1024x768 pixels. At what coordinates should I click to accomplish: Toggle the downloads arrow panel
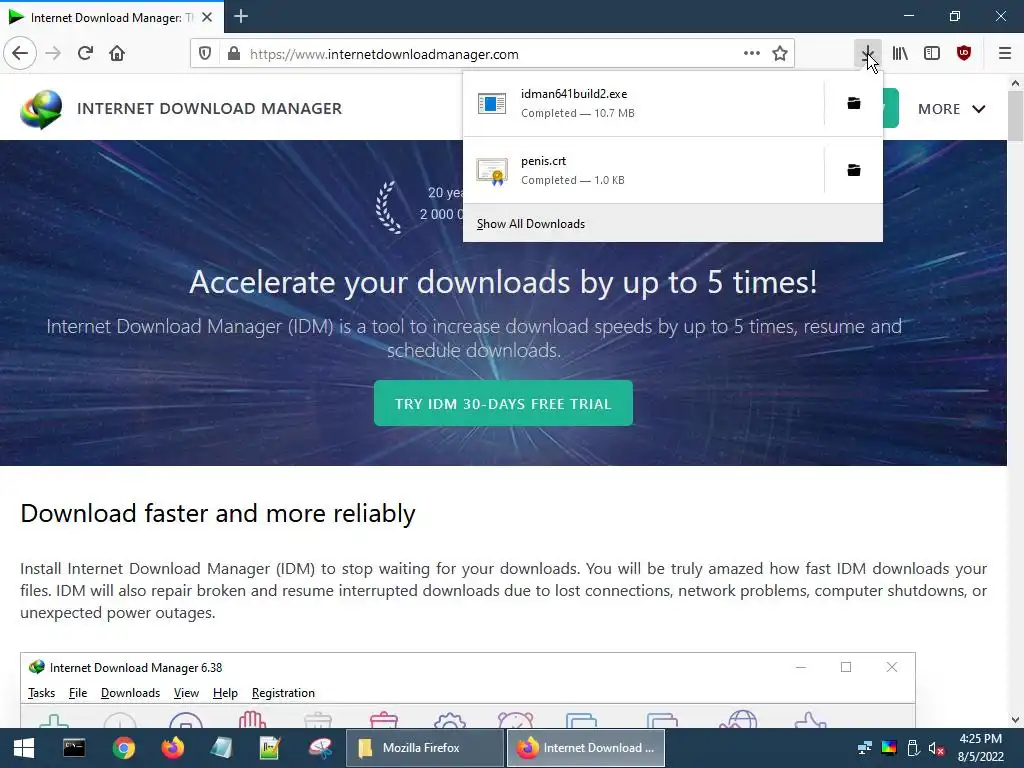click(867, 53)
